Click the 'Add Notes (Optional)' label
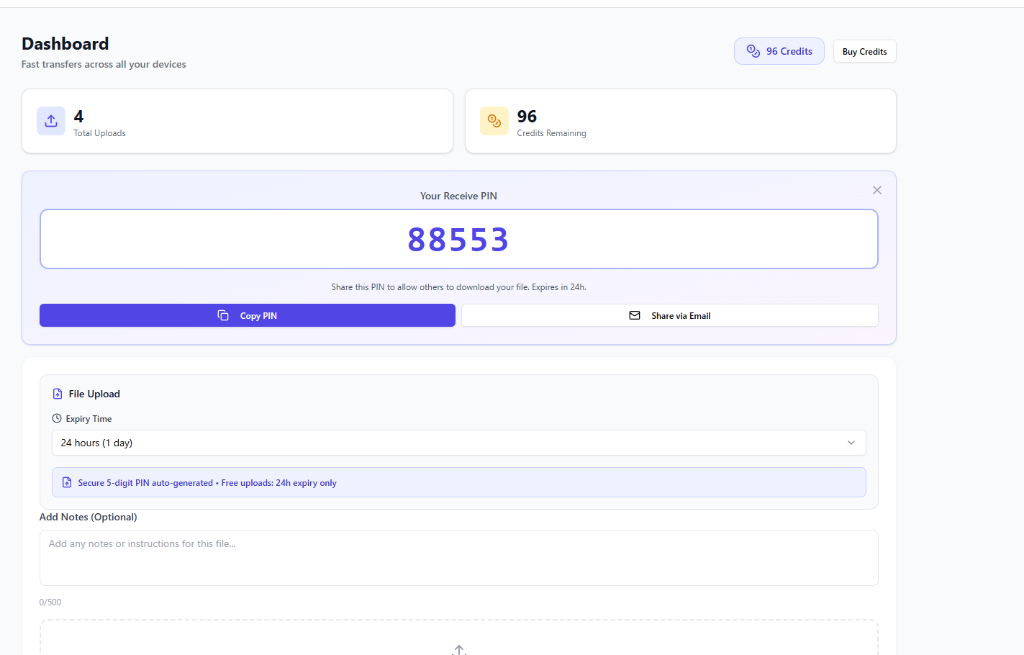The image size is (1024, 655). (x=88, y=517)
